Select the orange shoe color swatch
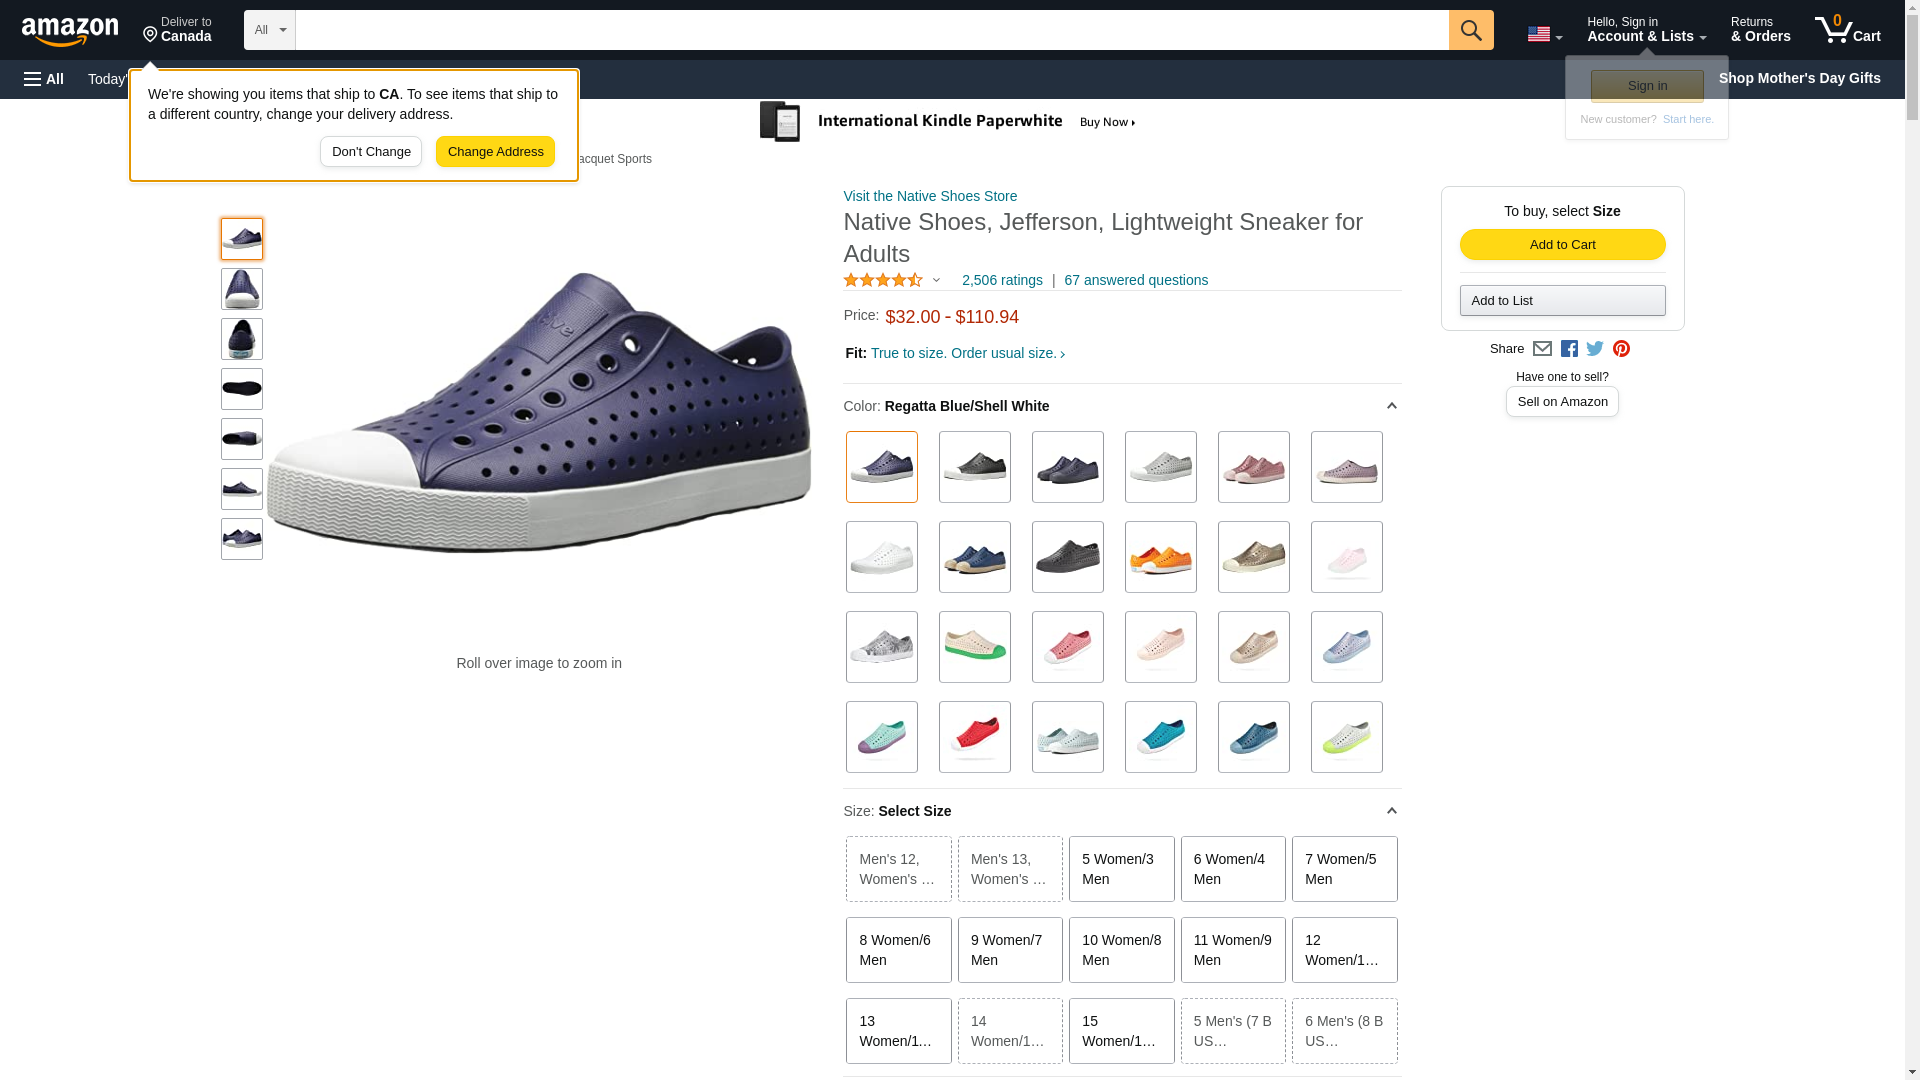The image size is (1920, 1080). coord(1160,557)
